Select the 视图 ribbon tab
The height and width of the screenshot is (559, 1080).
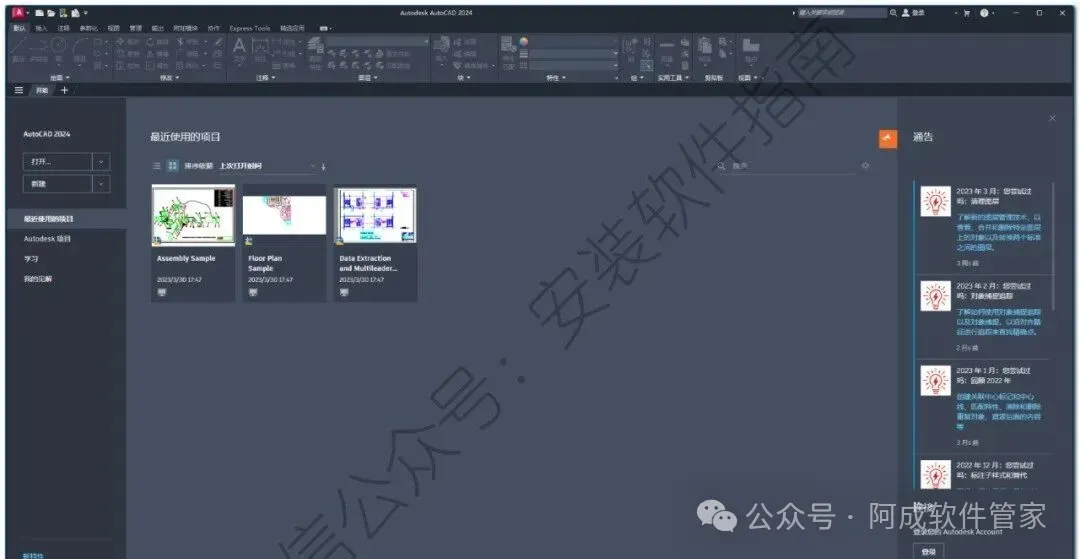114,29
